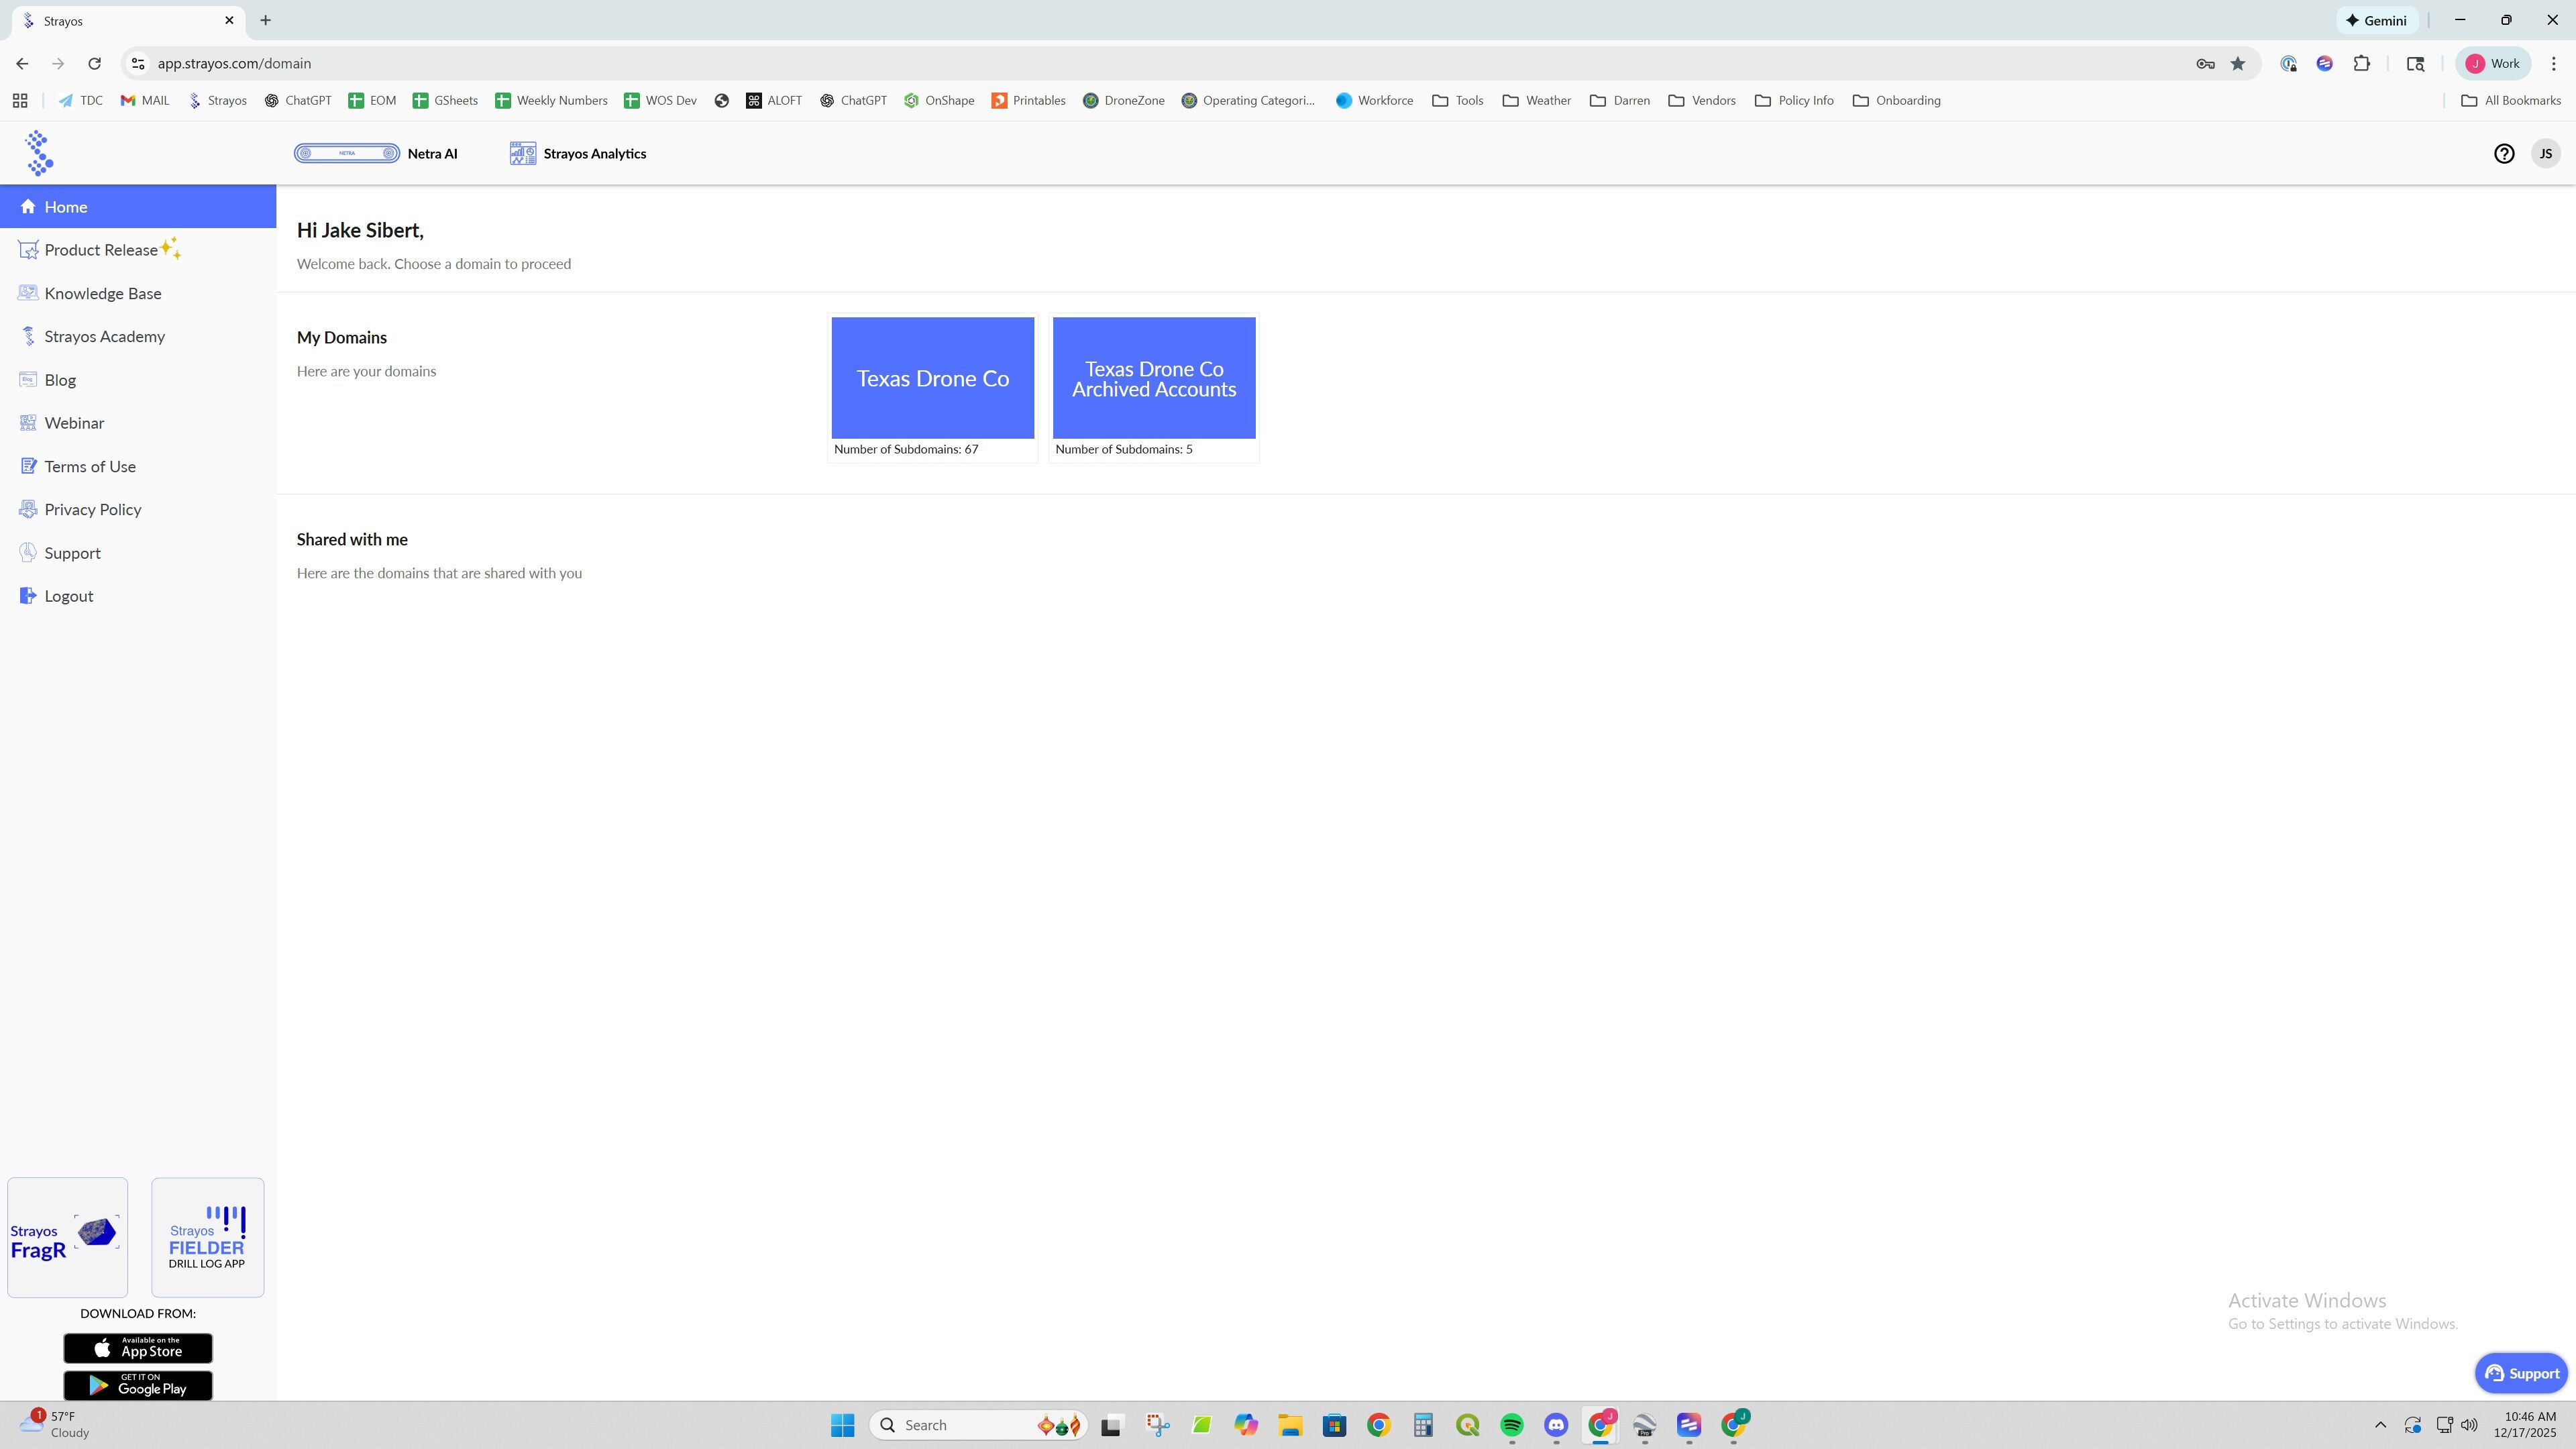The width and height of the screenshot is (2576, 1449).
Task: Select Home in the sidebar
Action: point(138,207)
